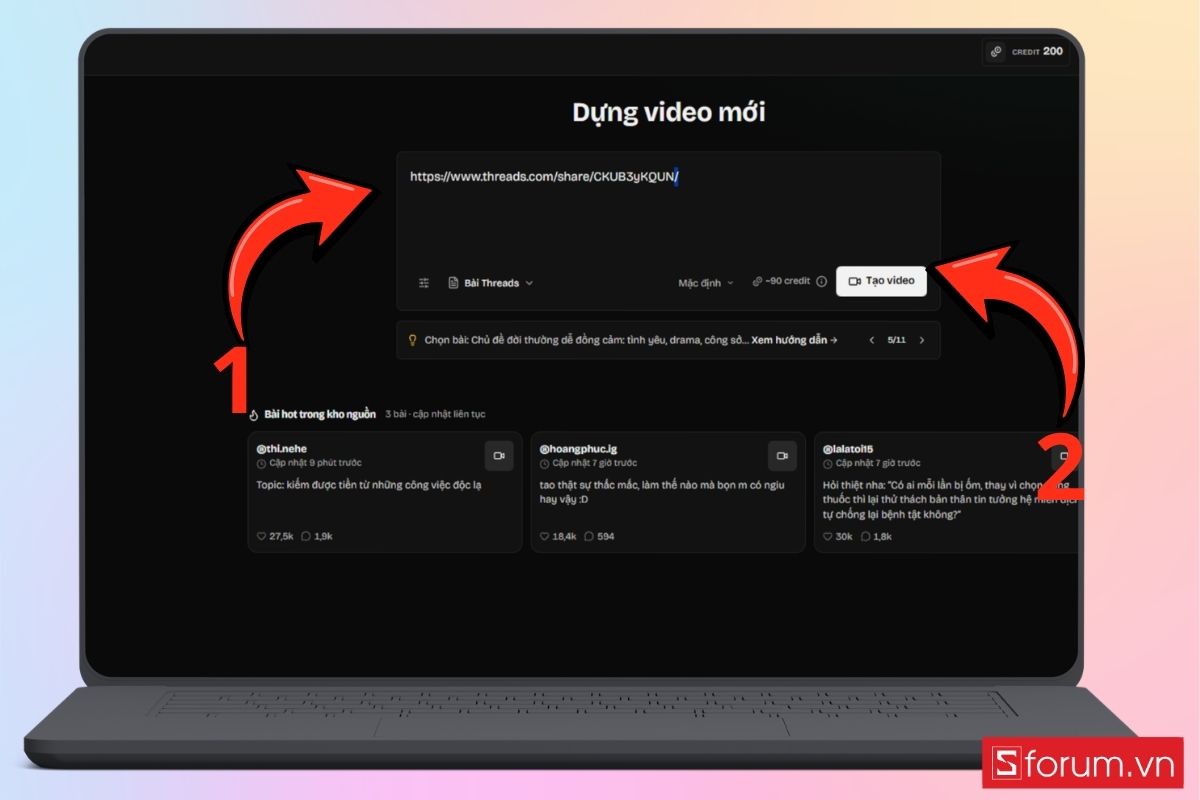Click the fire icon beside Bài hot
1200x800 pixels.
pyautogui.click(x=254, y=414)
